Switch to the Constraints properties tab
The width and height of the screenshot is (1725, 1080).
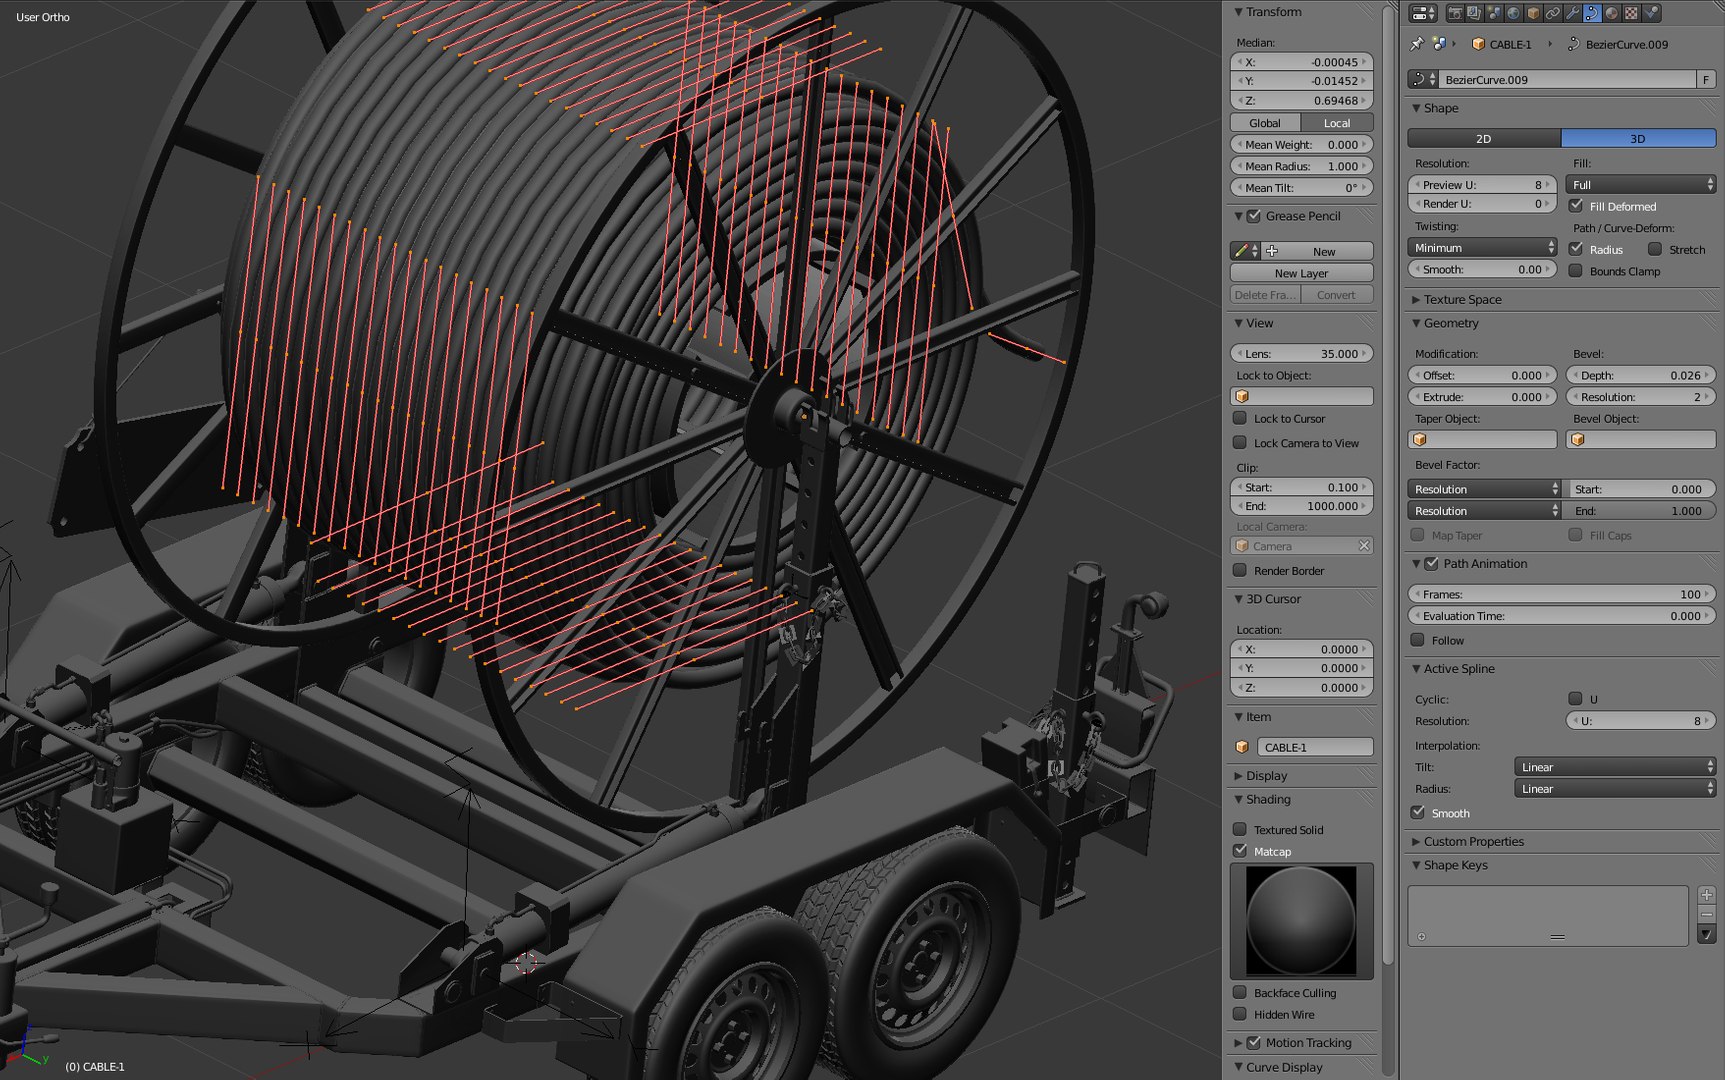[x=1553, y=13]
